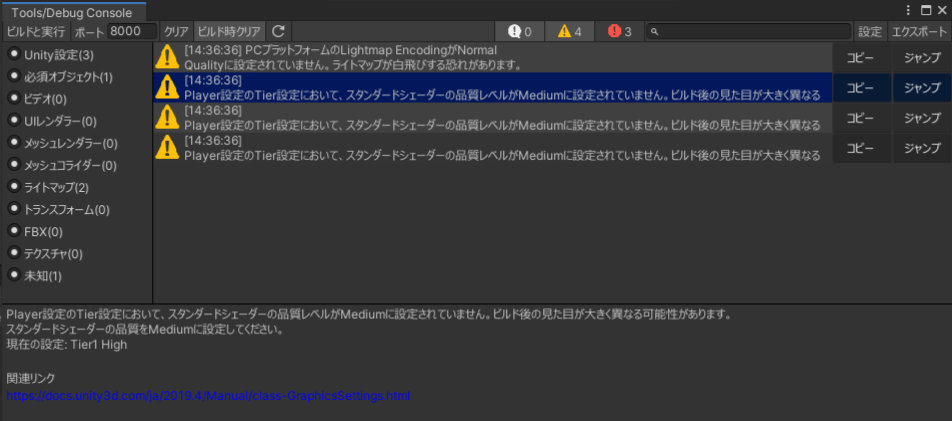The height and width of the screenshot is (421, 952).
Task: Open the docs.unity3d.com GraphicsSettings link
Action: tap(208, 396)
